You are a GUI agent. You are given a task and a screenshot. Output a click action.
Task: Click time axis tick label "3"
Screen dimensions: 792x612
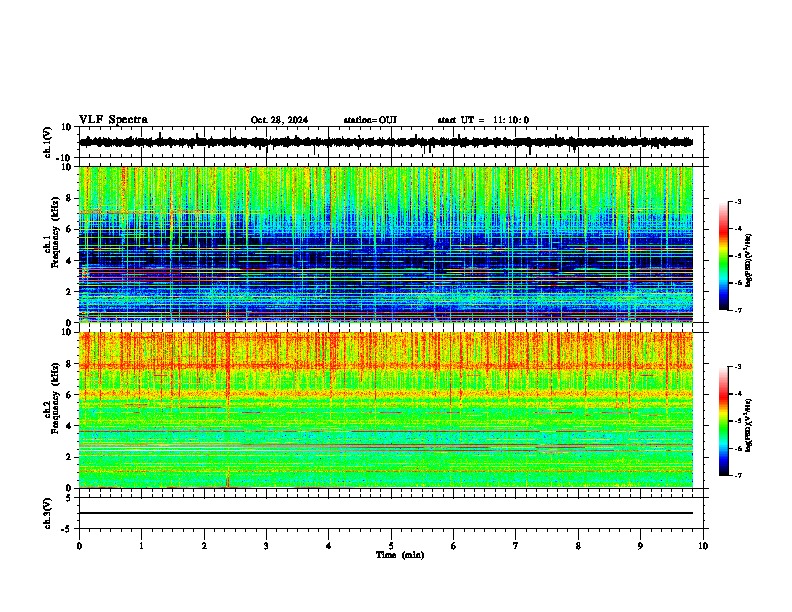tap(266, 546)
